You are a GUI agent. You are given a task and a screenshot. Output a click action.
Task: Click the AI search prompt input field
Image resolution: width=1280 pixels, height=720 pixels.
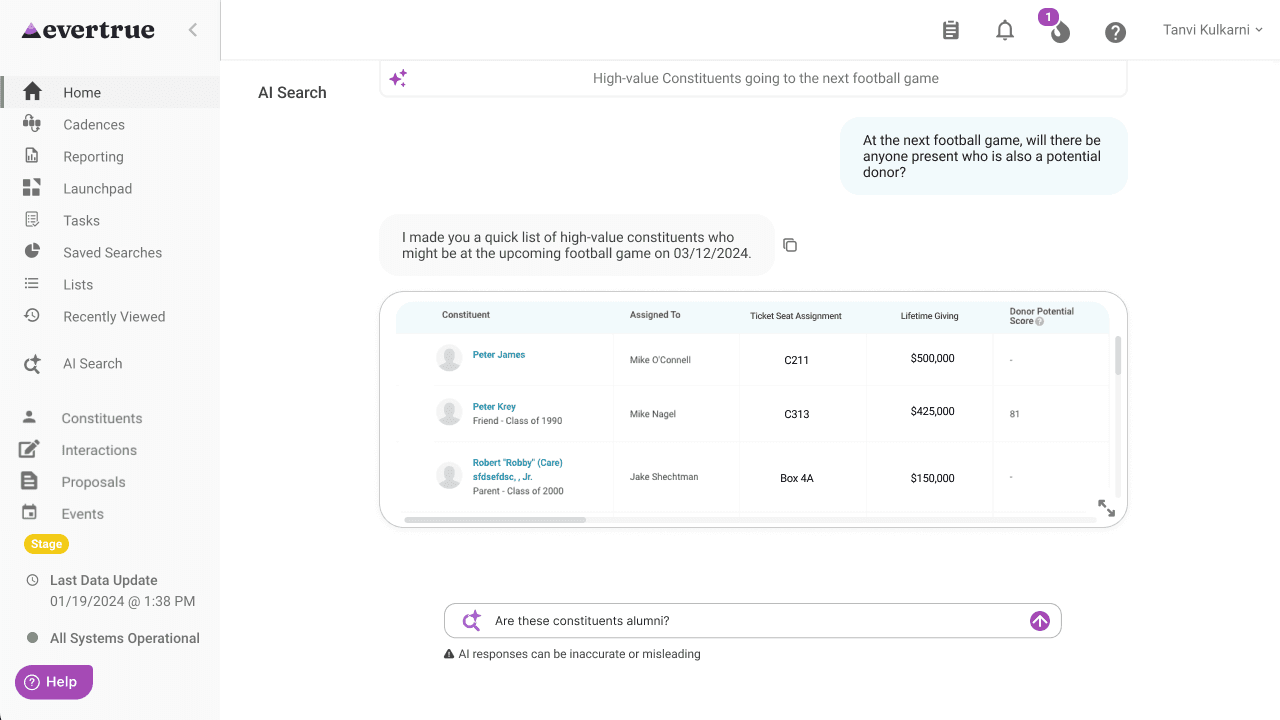752,621
